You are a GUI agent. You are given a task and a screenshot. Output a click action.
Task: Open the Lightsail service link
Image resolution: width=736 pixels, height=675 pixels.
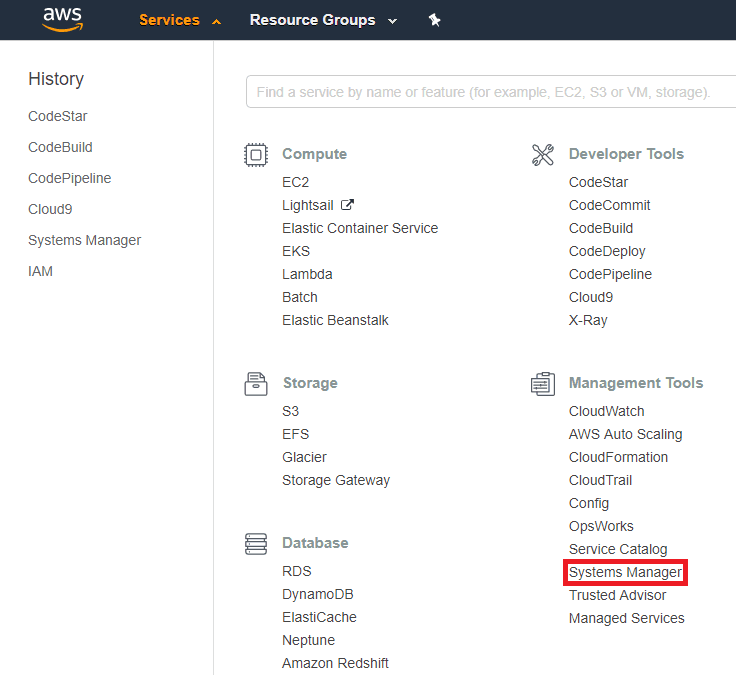click(x=307, y=205)
